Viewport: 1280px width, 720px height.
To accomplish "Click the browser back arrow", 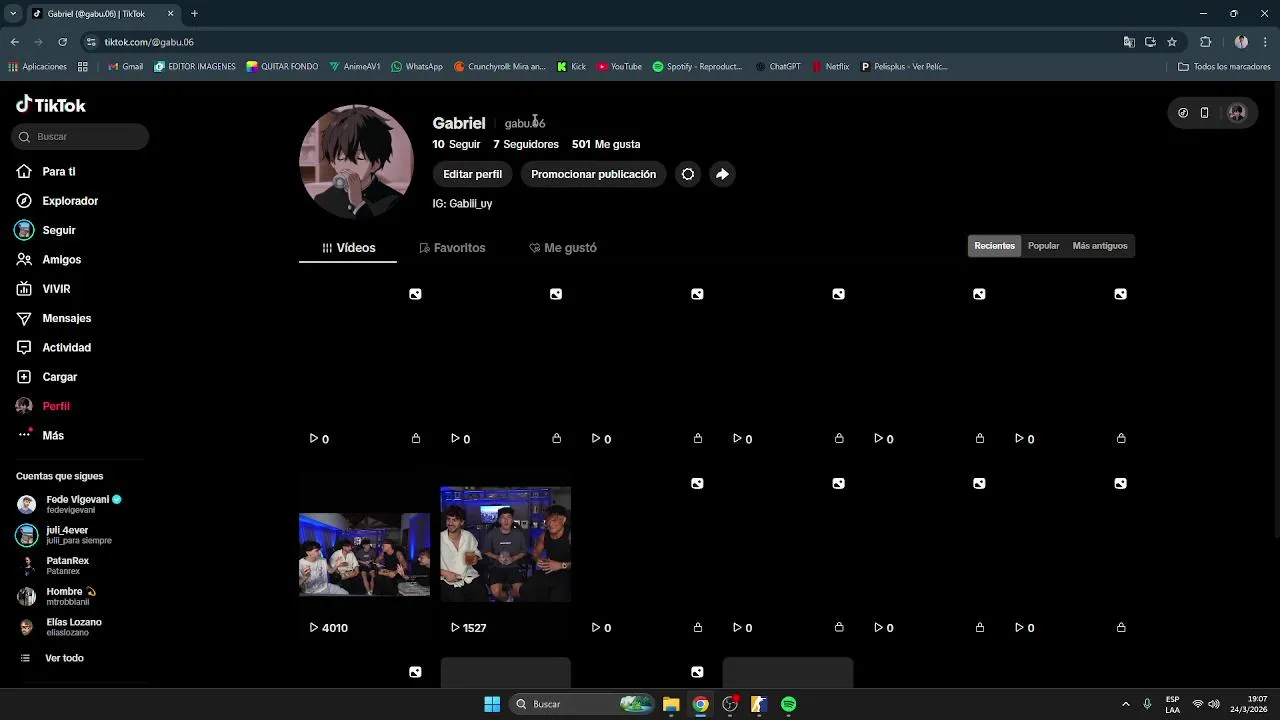I will (15, 42).
